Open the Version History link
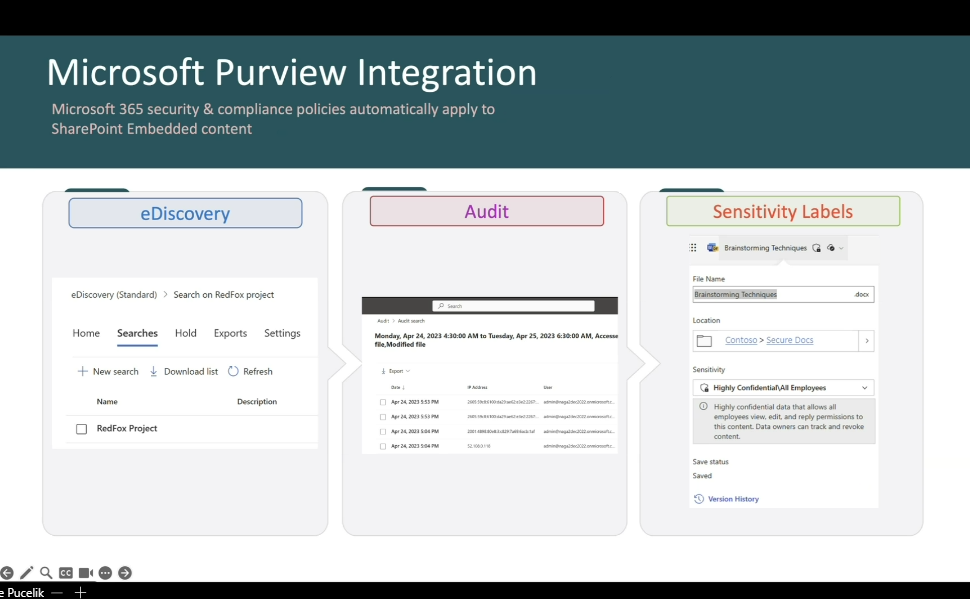This screenshot has height=599, width=970. [x=732, y=499]
